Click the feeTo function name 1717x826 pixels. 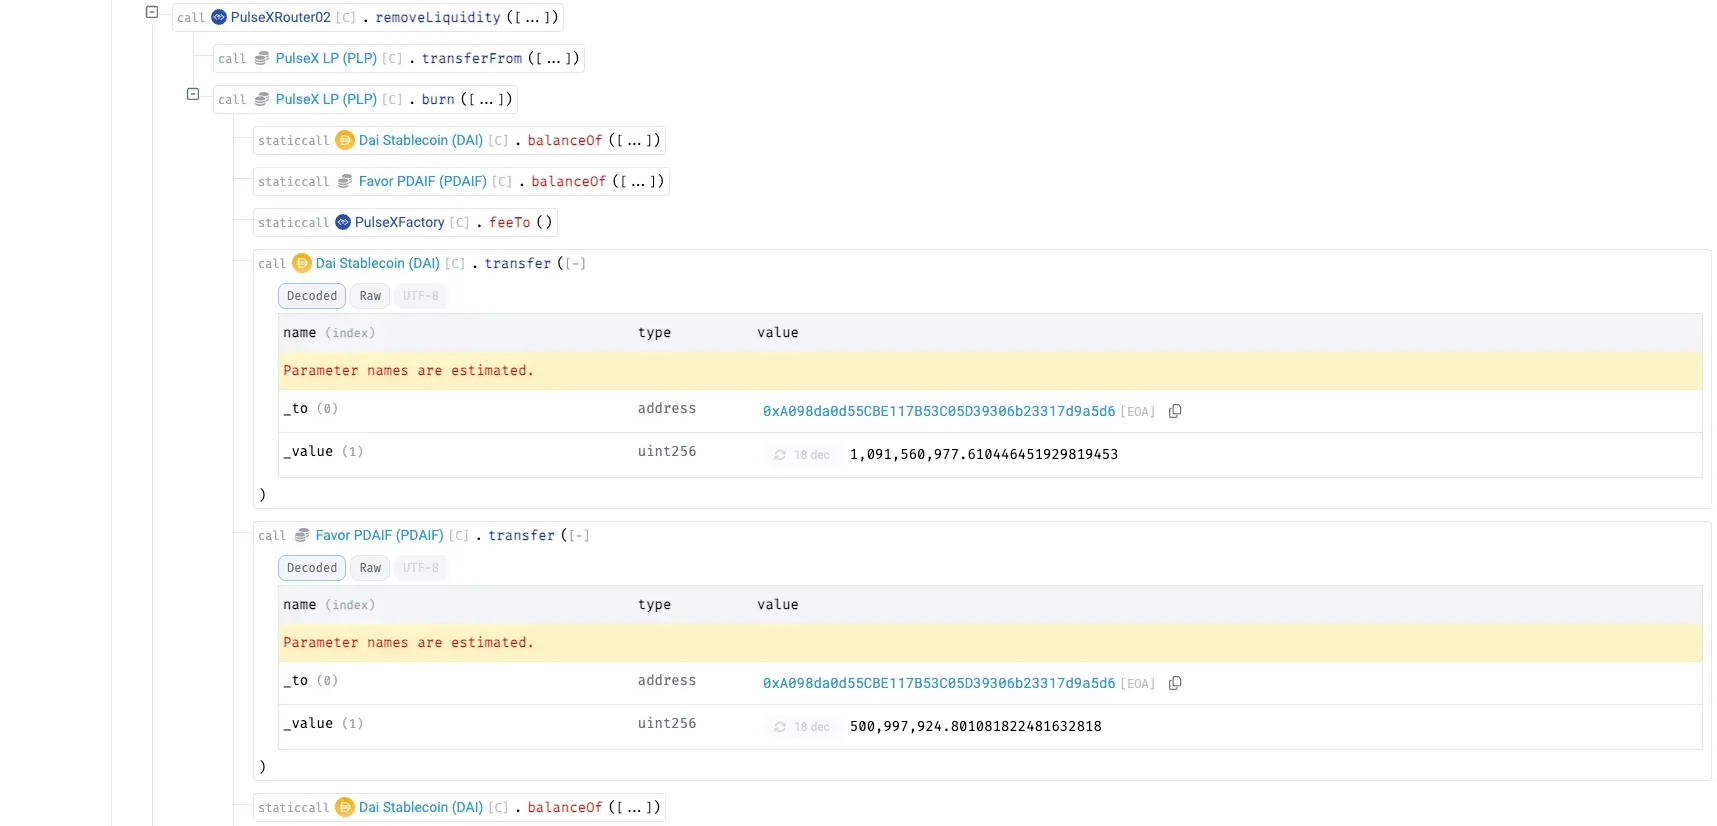(x=510, y=222)
